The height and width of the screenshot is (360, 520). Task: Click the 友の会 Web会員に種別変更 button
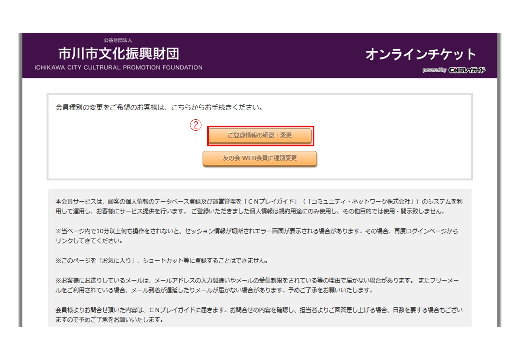click(260, 158)
